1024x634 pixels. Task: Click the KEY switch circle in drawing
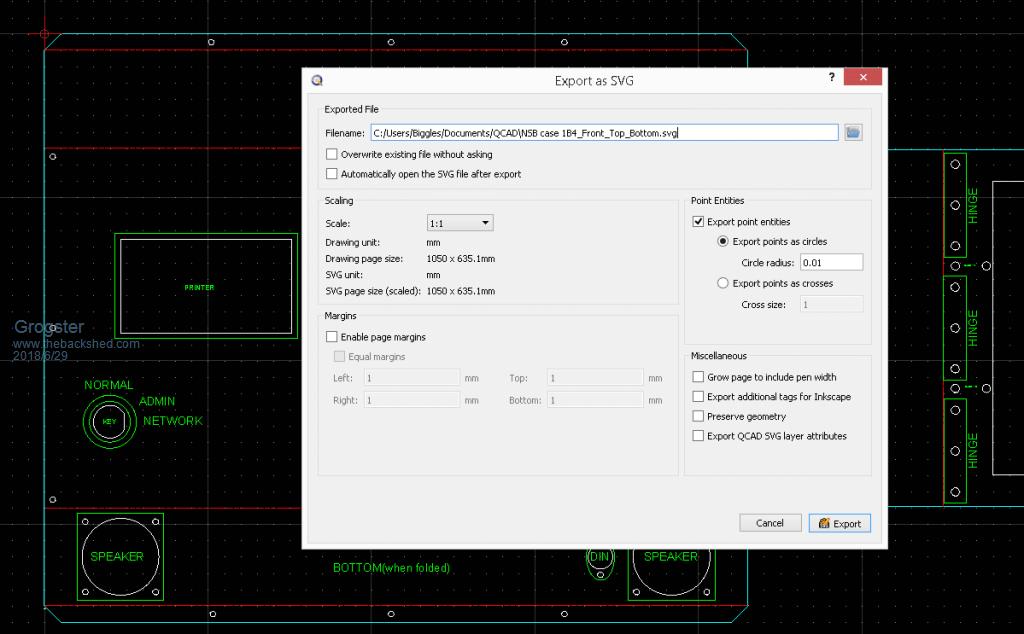(109, 421)
